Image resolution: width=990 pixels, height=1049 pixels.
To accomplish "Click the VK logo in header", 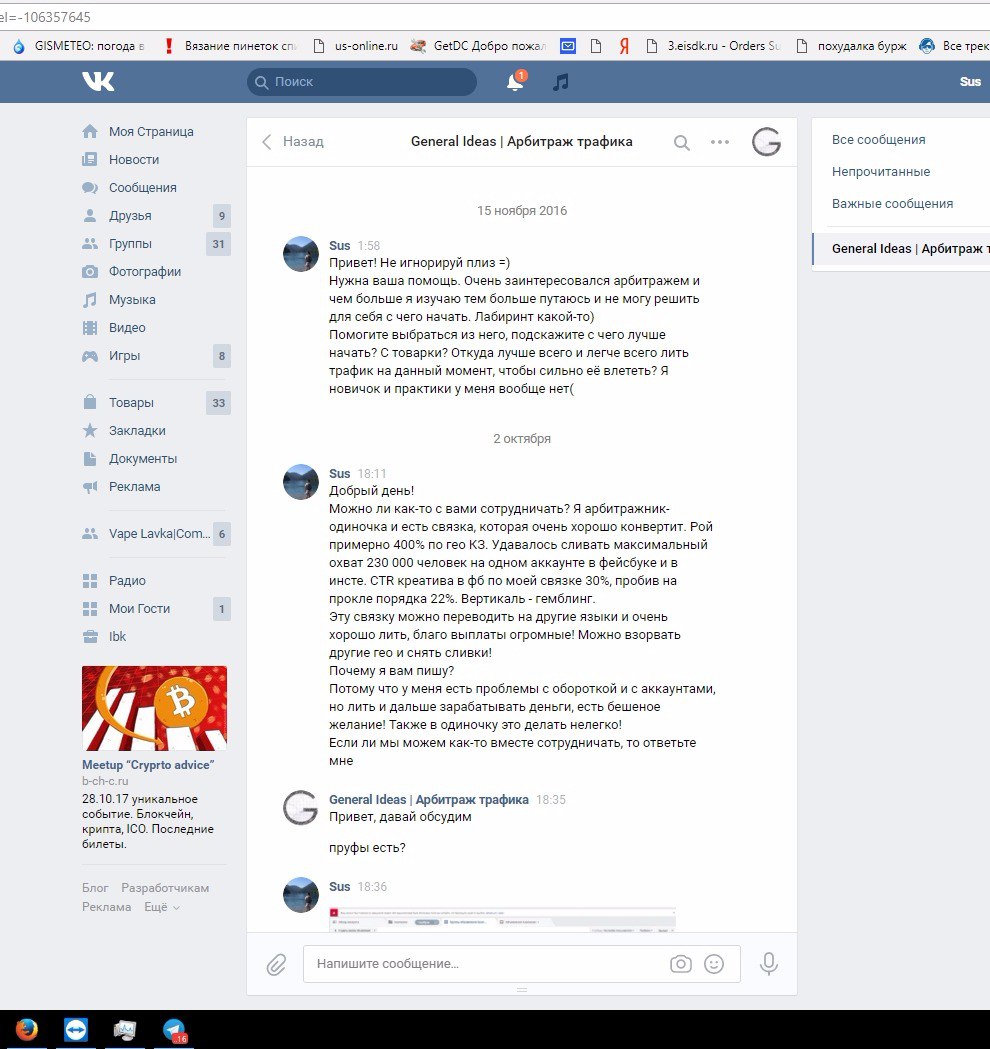I will tap(98, 82).
